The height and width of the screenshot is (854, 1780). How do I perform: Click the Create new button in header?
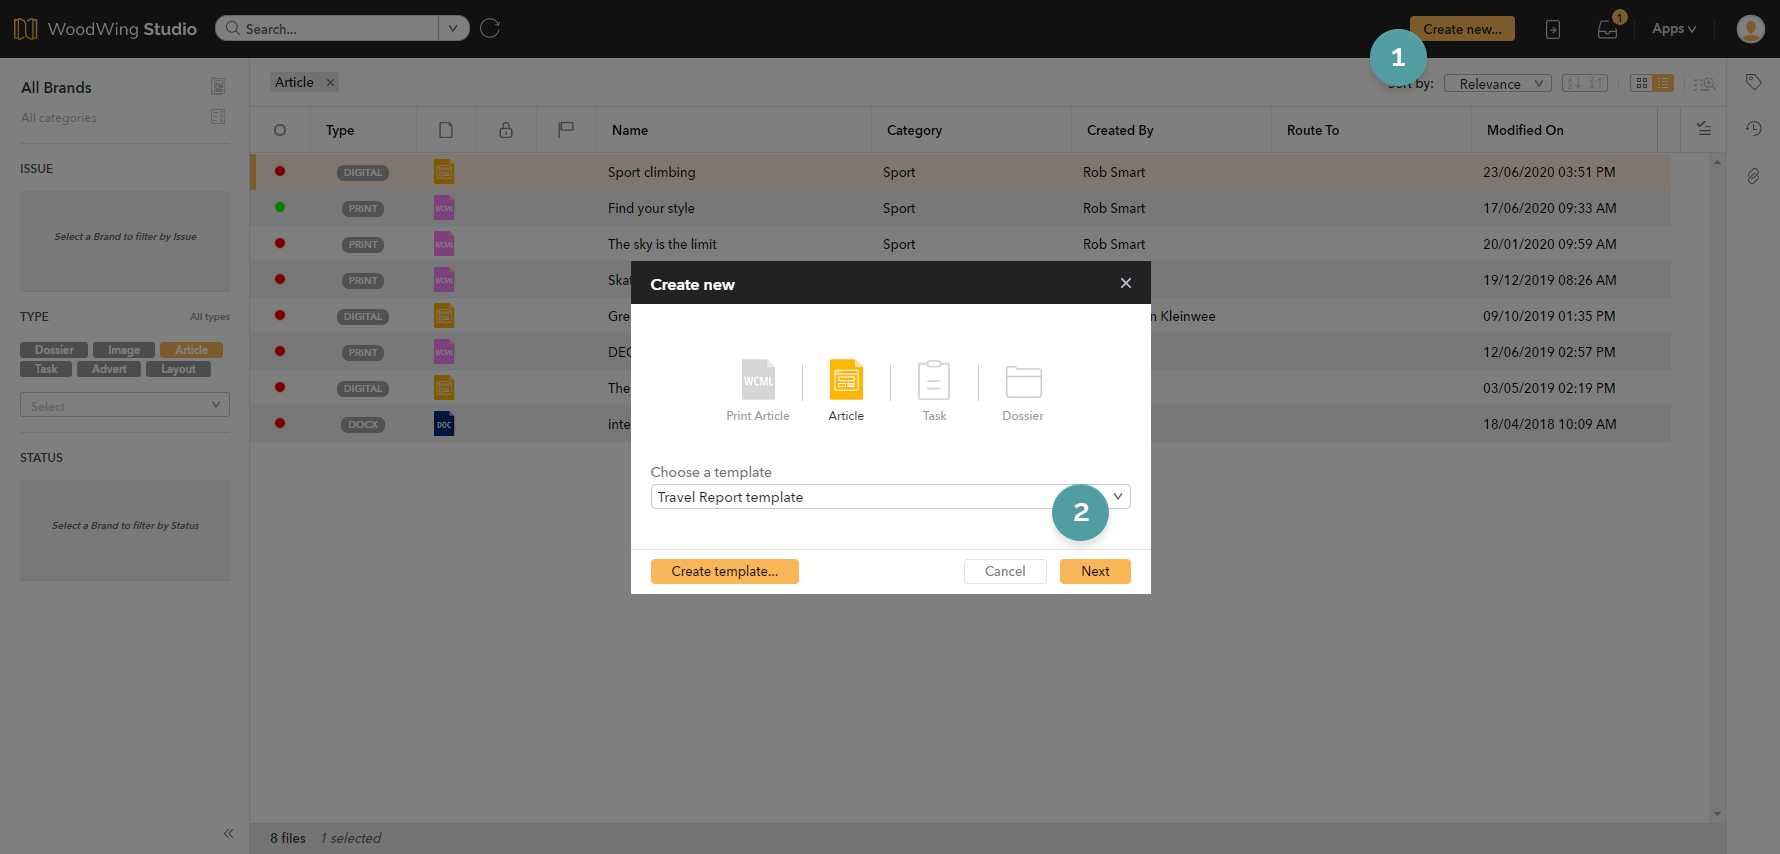click(x=1462, y=29)
